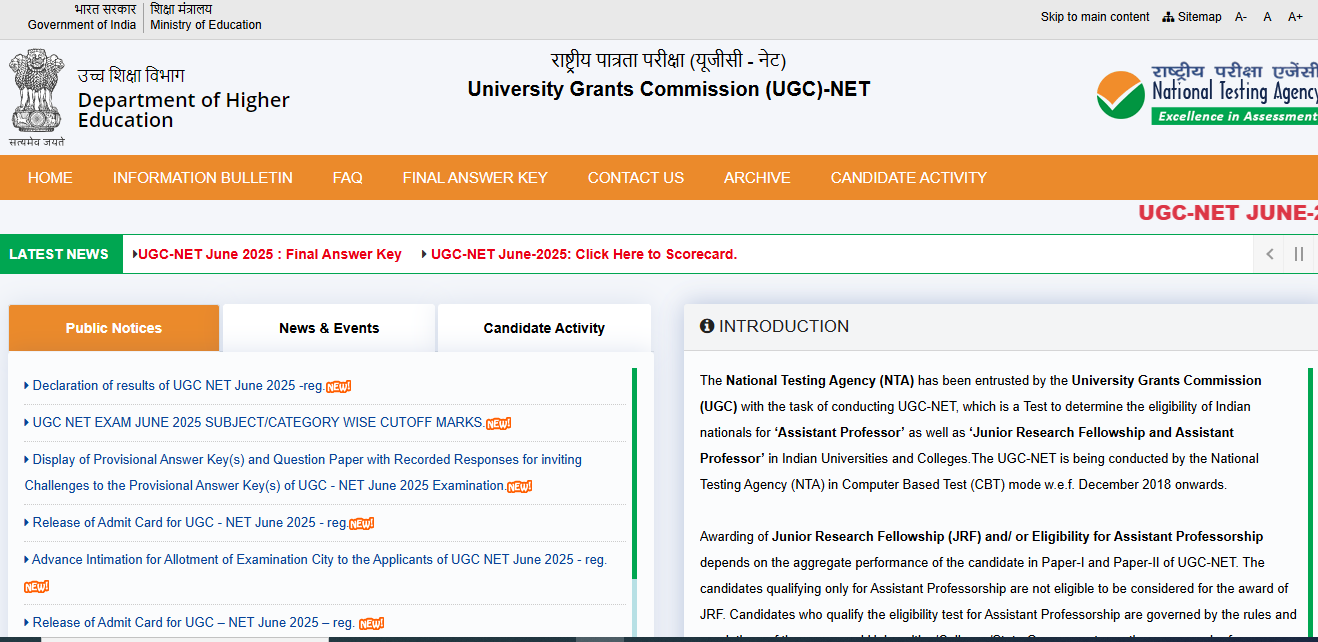This screenshot has width=1318, height=642.
Task: Skip to main content link
Action: point(1095,17)
